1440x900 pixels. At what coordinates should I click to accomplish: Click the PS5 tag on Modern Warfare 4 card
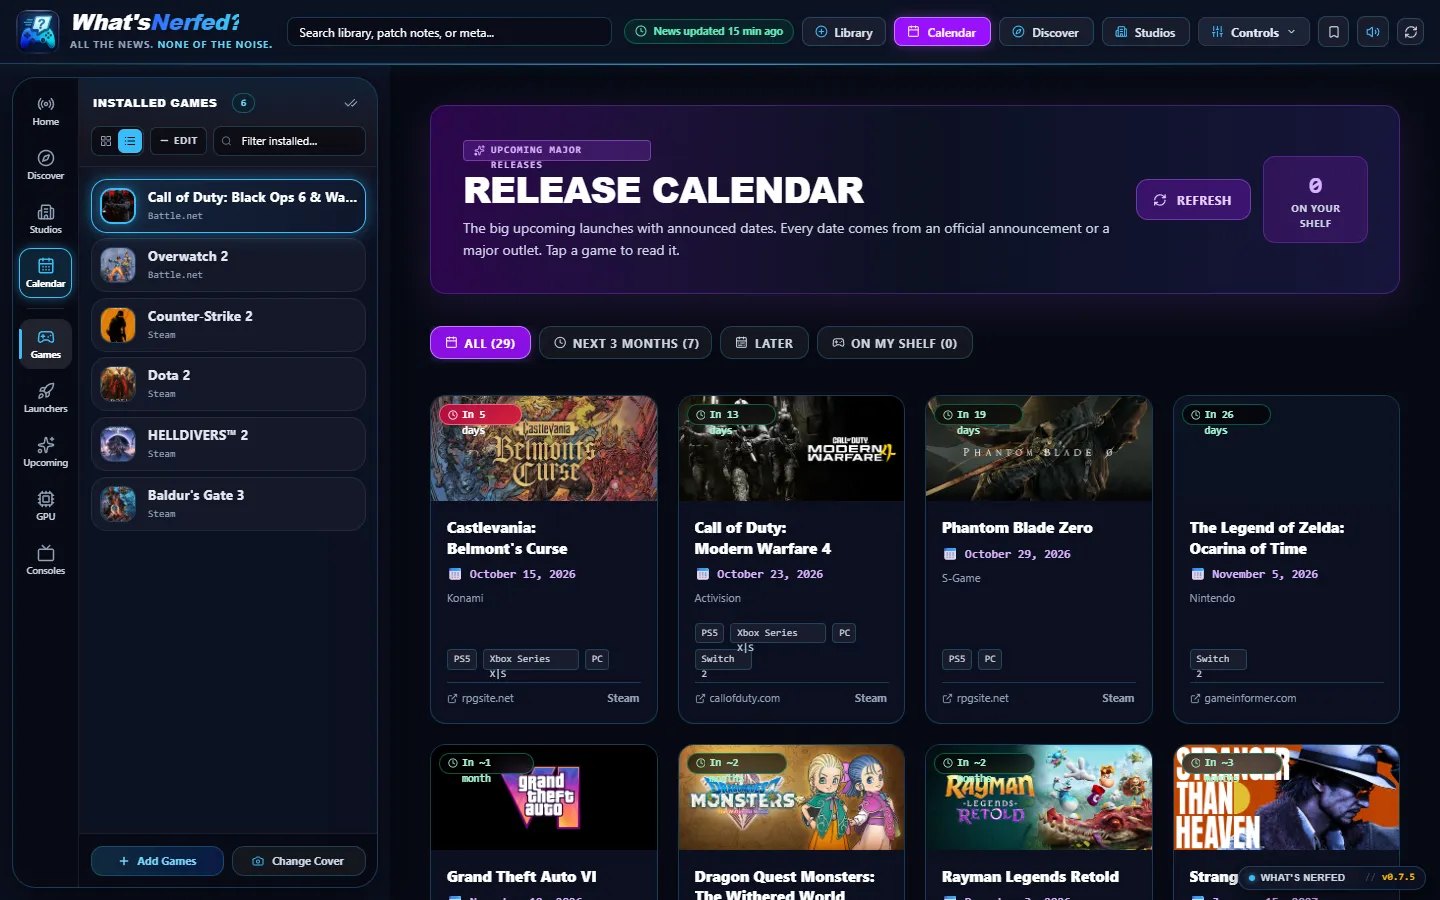[709, 633]
